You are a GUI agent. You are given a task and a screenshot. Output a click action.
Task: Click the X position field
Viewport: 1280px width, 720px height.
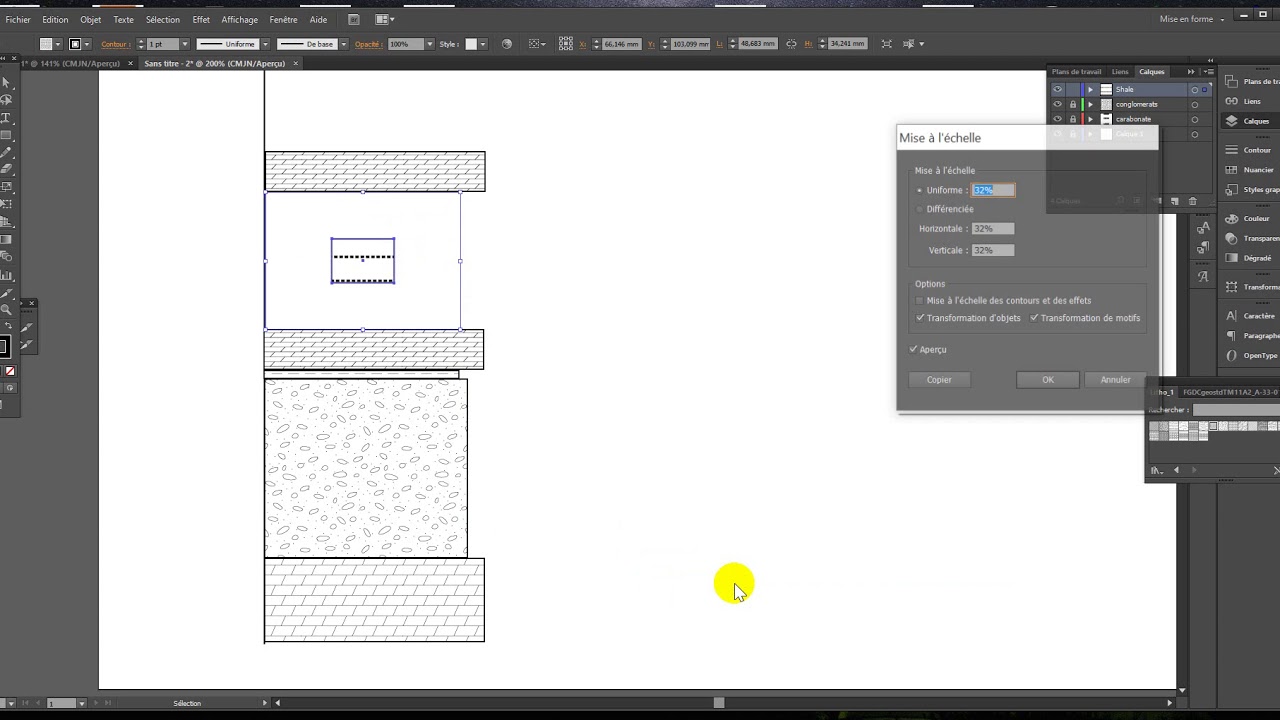[x=622, y=44]
